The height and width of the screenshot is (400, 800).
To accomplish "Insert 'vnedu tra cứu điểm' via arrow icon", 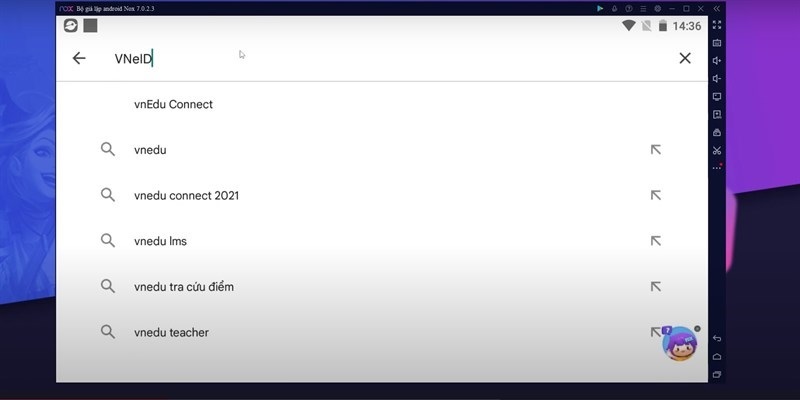I will tap(656, 287).
